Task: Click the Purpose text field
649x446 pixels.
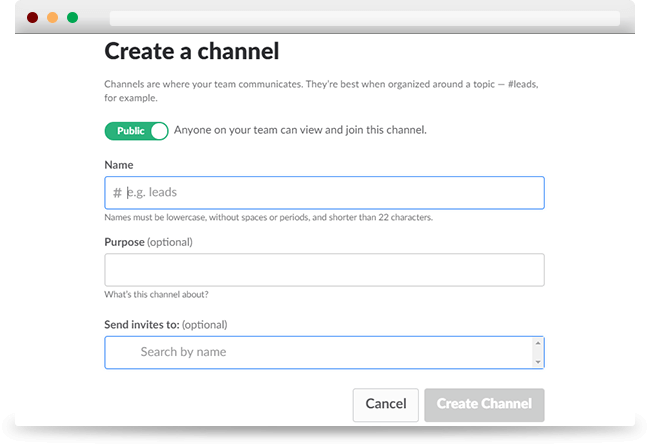Action: click(324, 270)
